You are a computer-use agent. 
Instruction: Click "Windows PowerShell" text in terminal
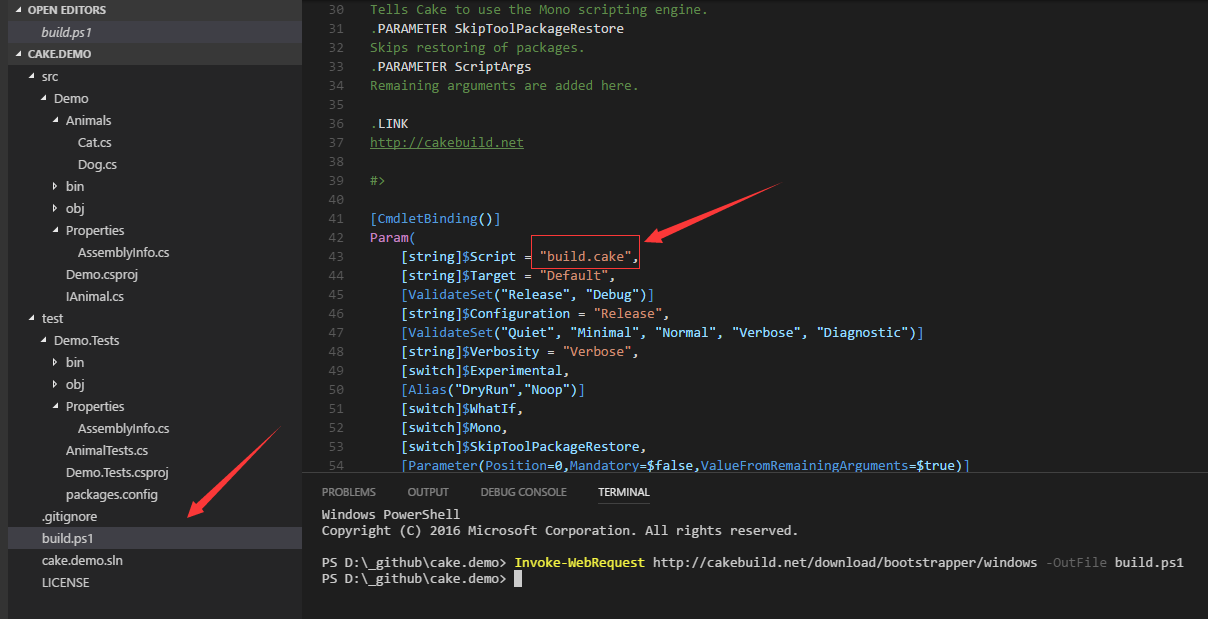click(391, 514)
